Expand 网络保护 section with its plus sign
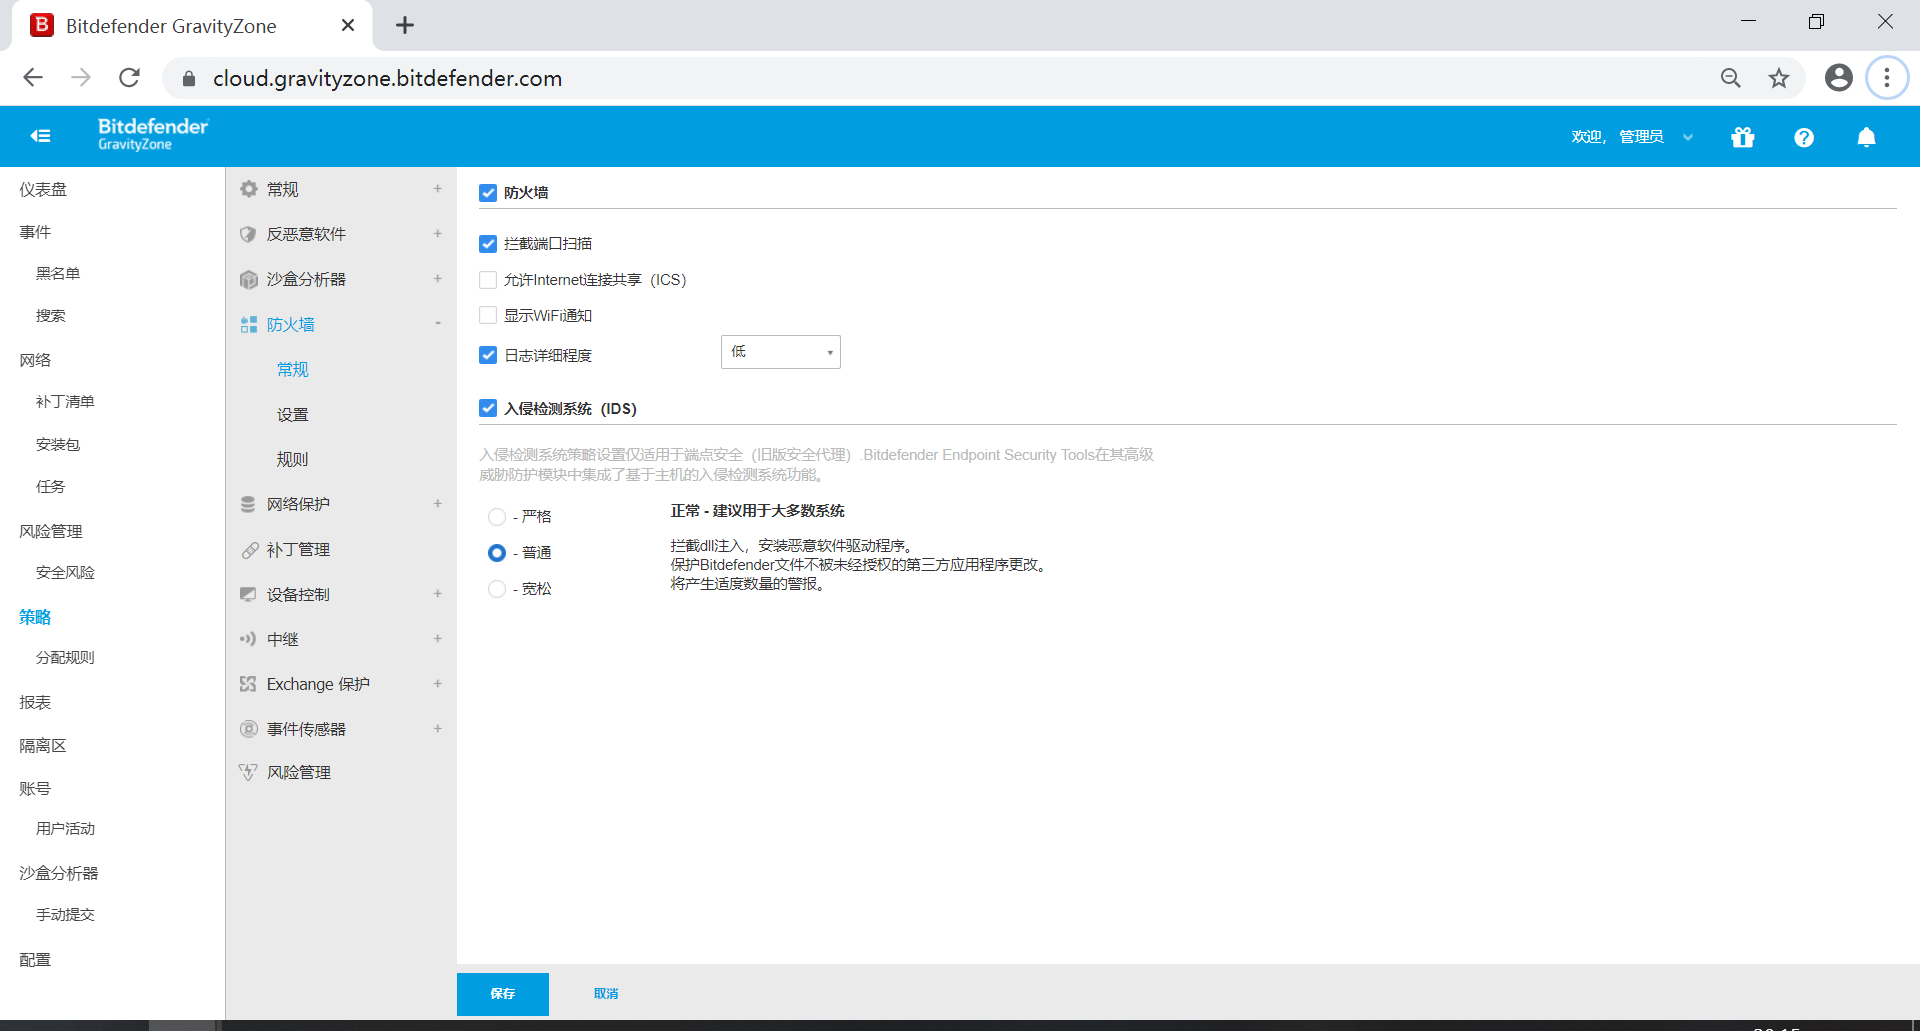The image size is (1920, 1031). [437, 504]
